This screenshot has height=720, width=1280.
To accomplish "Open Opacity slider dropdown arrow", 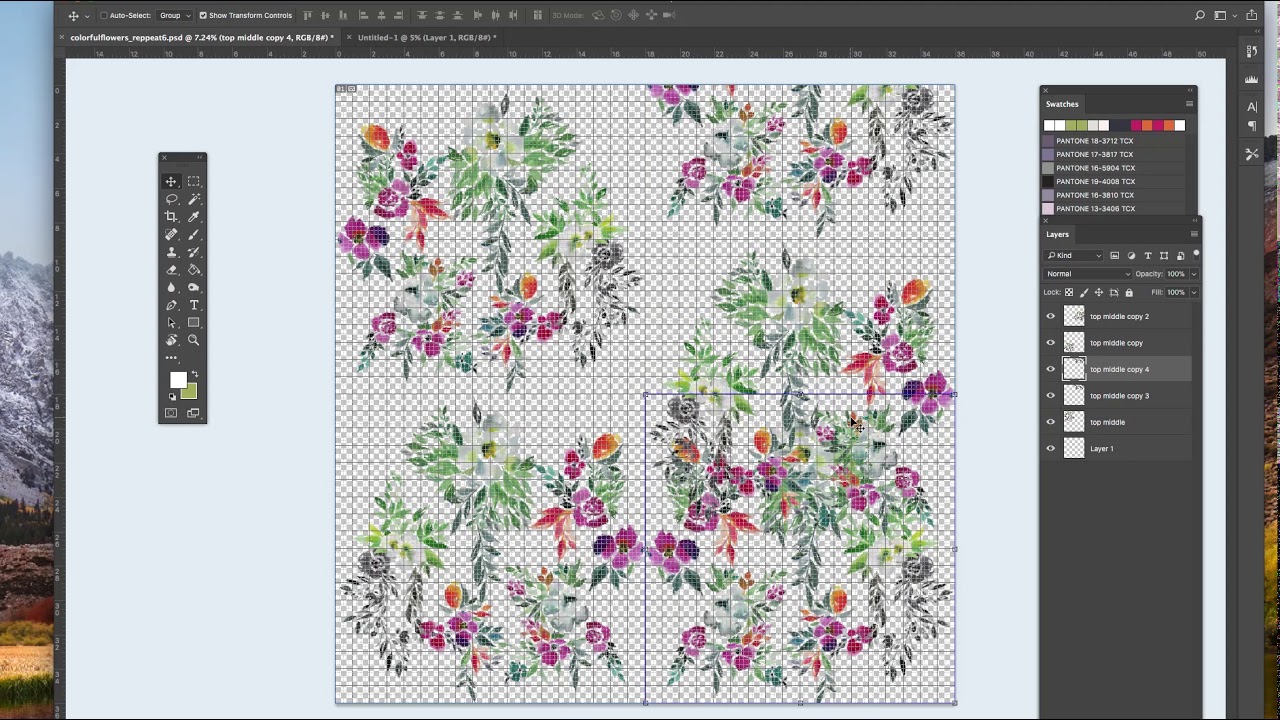I will [1194, 274].
